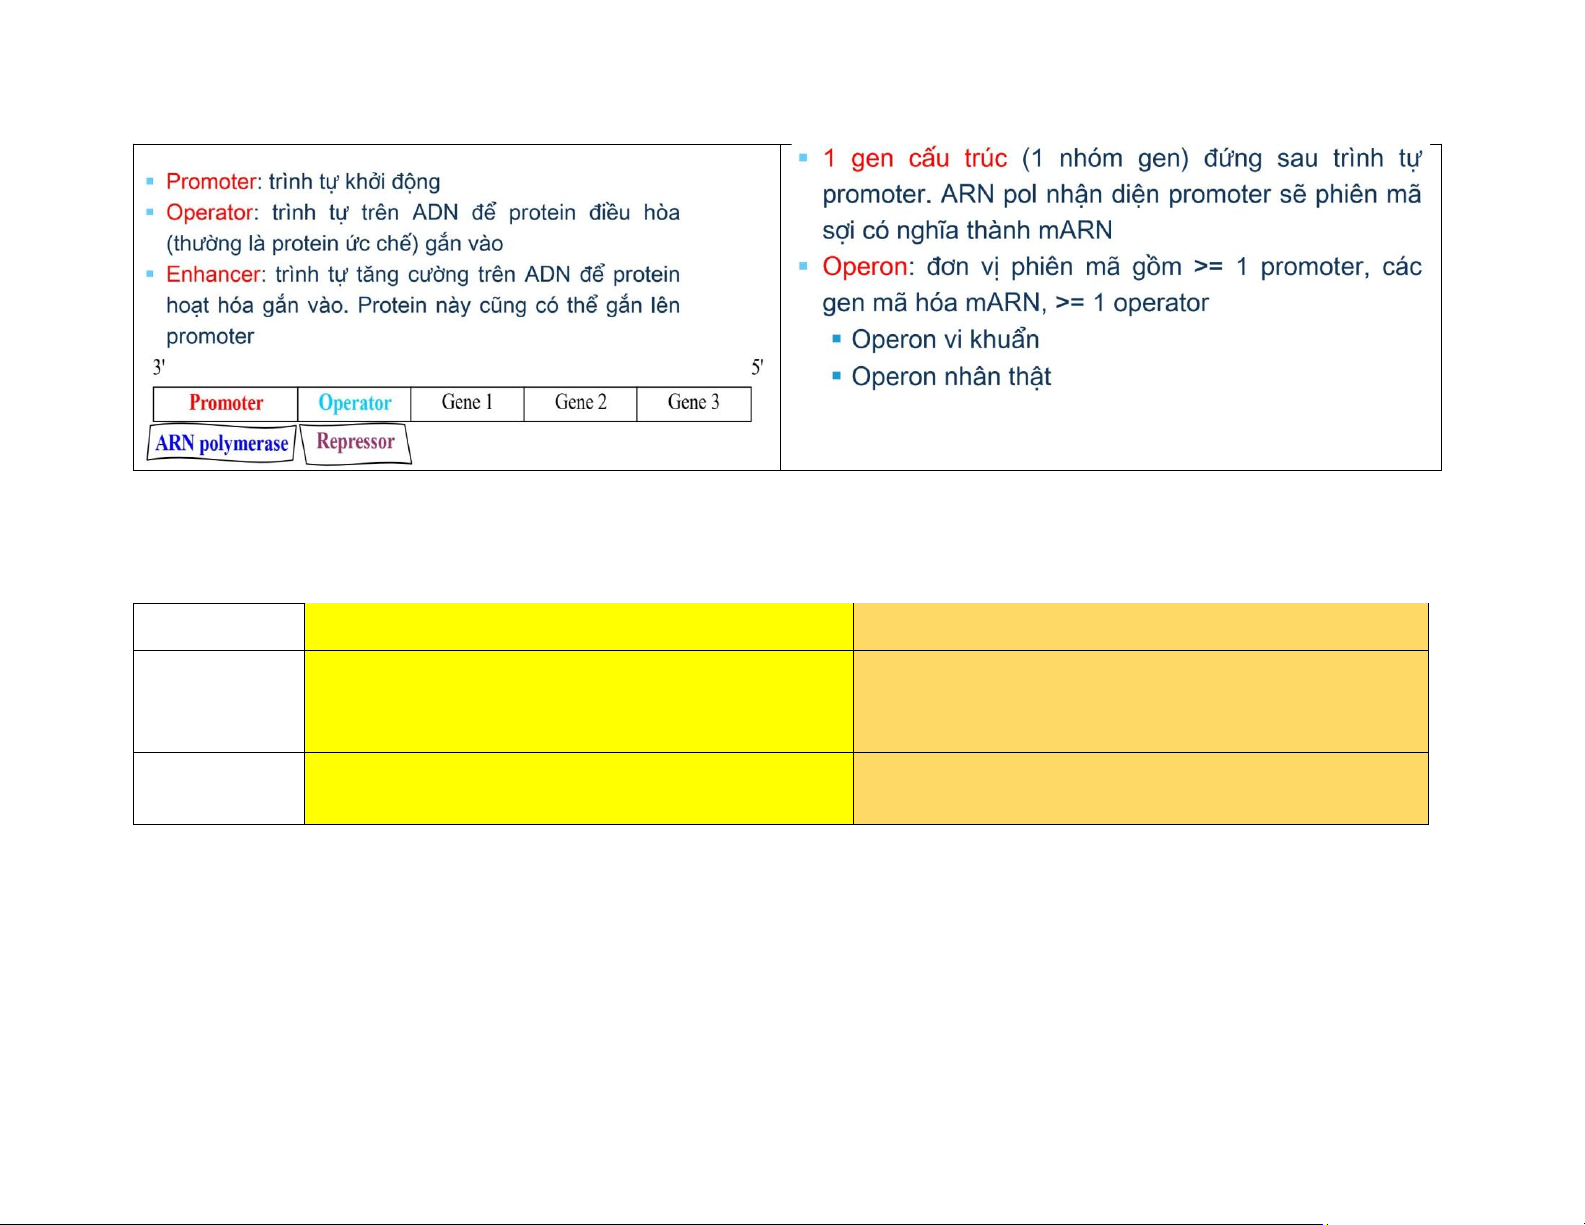The height and width of the screenshot is (1225, 1585).
Task: Select the "Operon nhân thật" sub-bullet
Action: pyautogui.click(x=951, y=377)
